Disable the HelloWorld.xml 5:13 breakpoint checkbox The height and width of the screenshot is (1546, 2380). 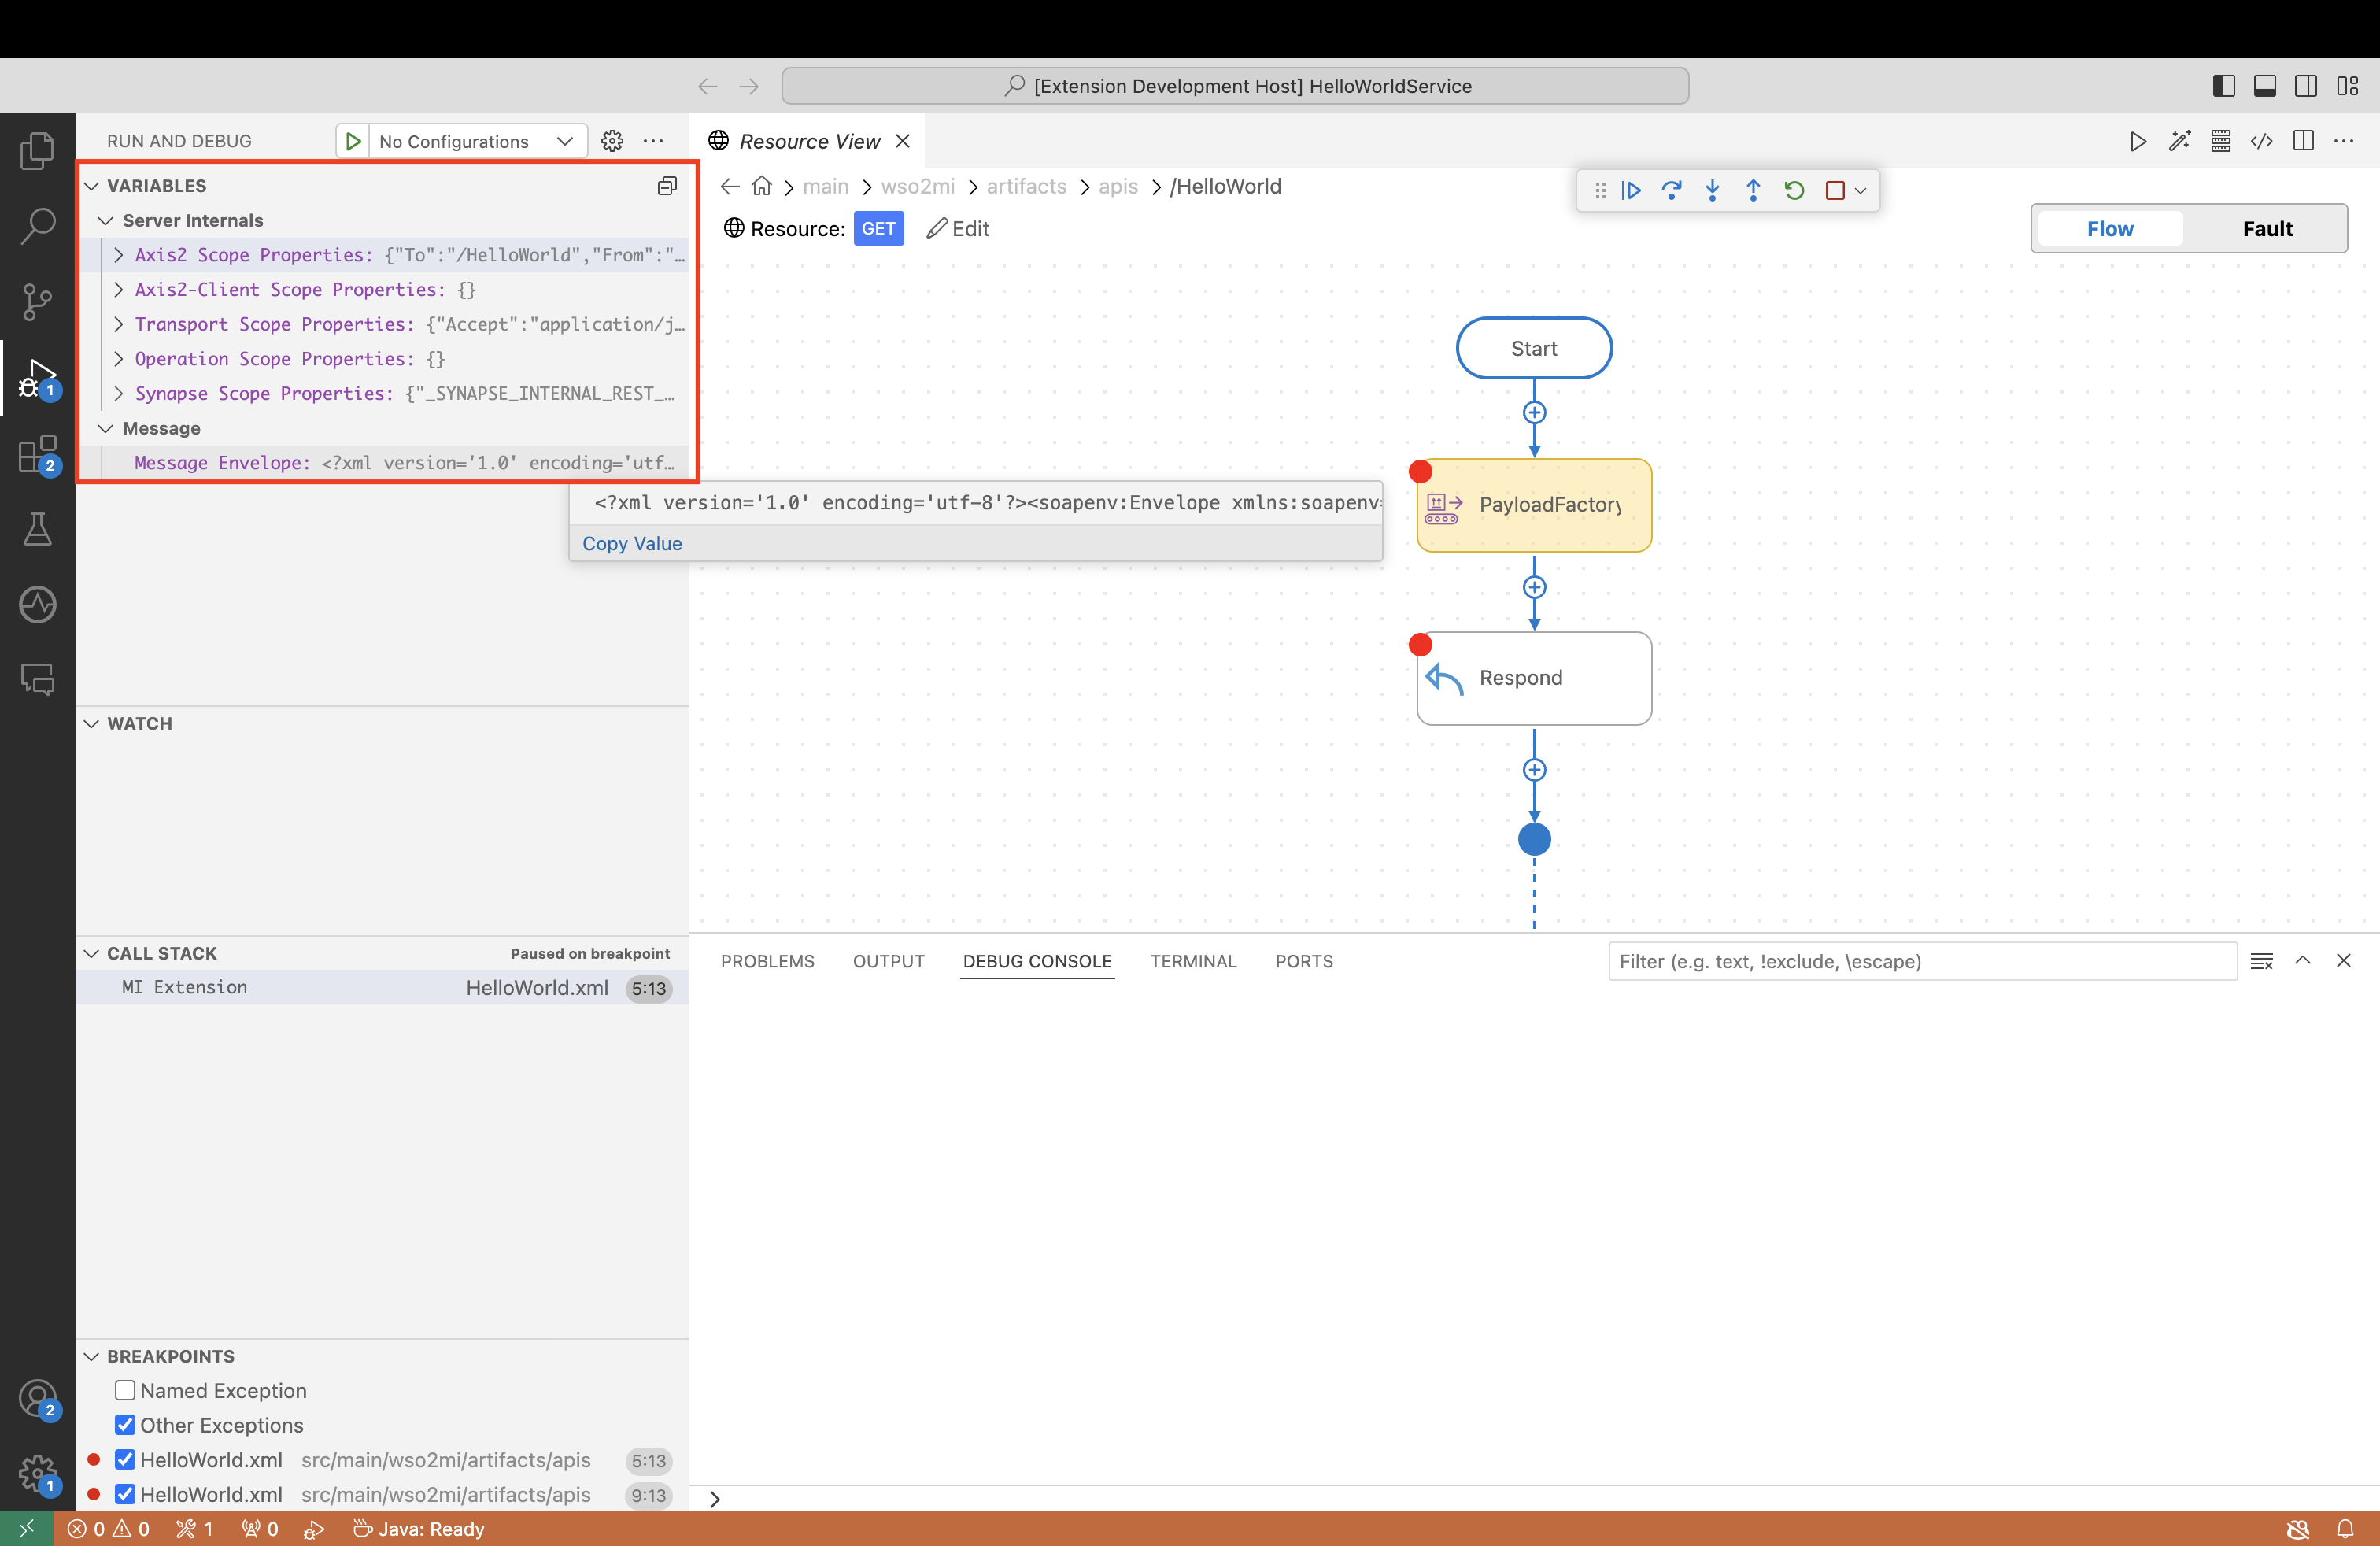pos(125,1459)
